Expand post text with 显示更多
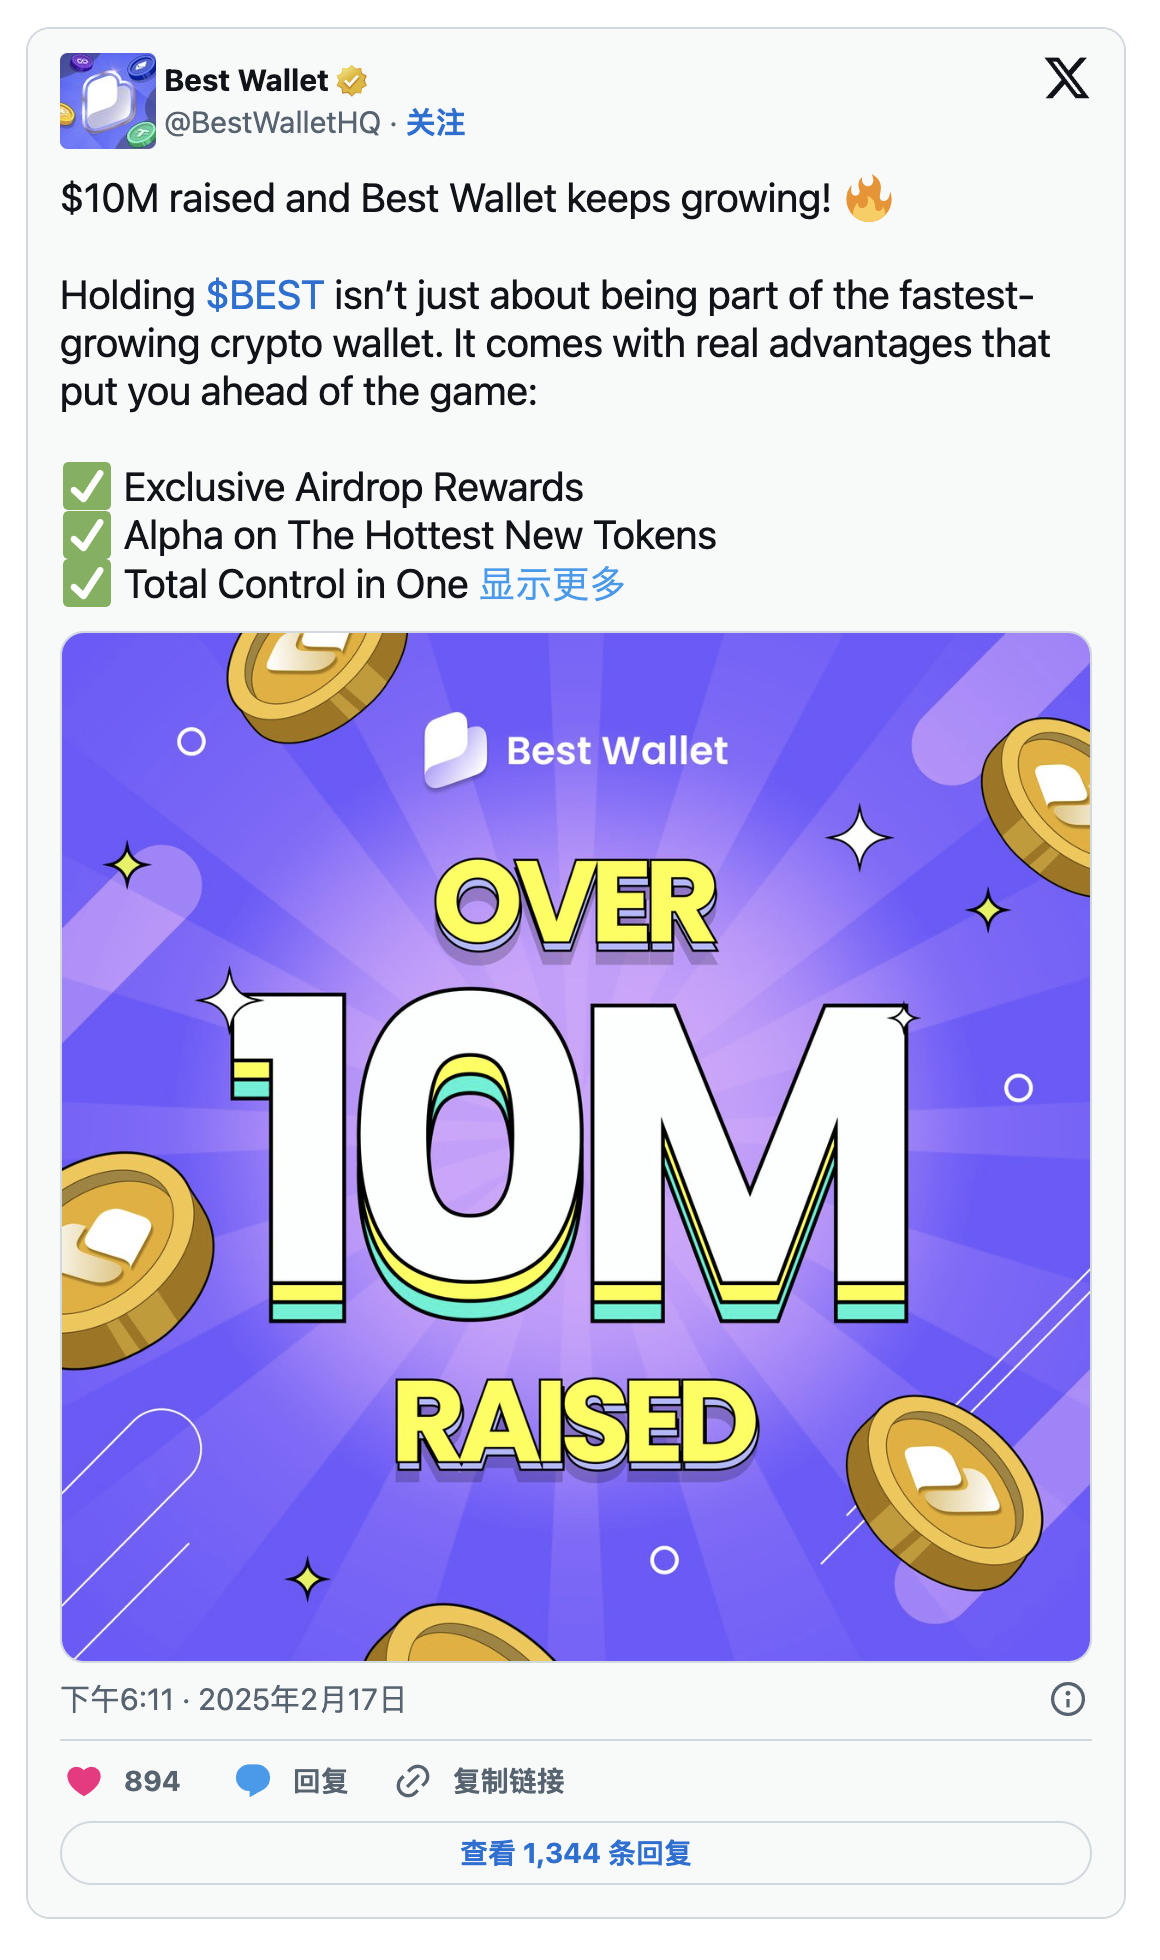Screen dimensions: 1160x1960 click(552, 584)
